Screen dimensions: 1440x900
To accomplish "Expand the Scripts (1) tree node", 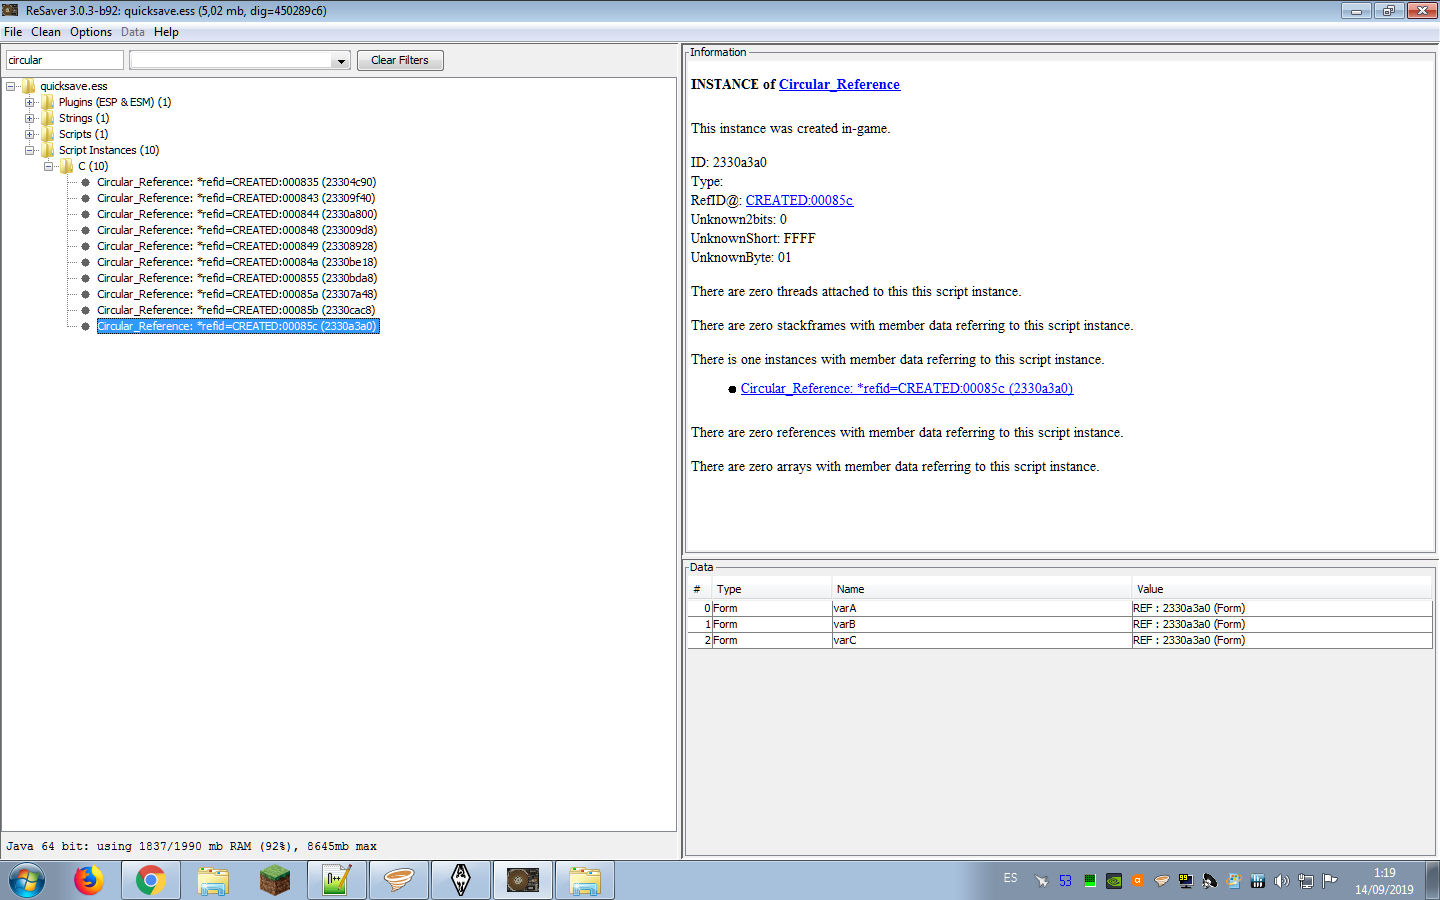I will [30, 134].
